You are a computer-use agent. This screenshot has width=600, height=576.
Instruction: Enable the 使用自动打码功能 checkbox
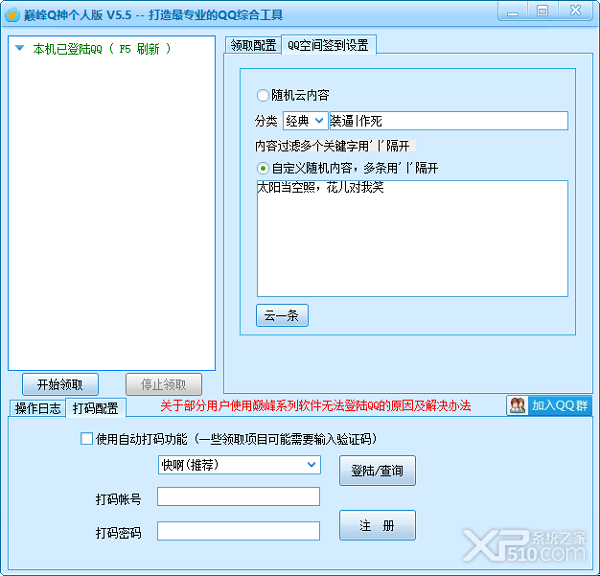pos(86,439)
